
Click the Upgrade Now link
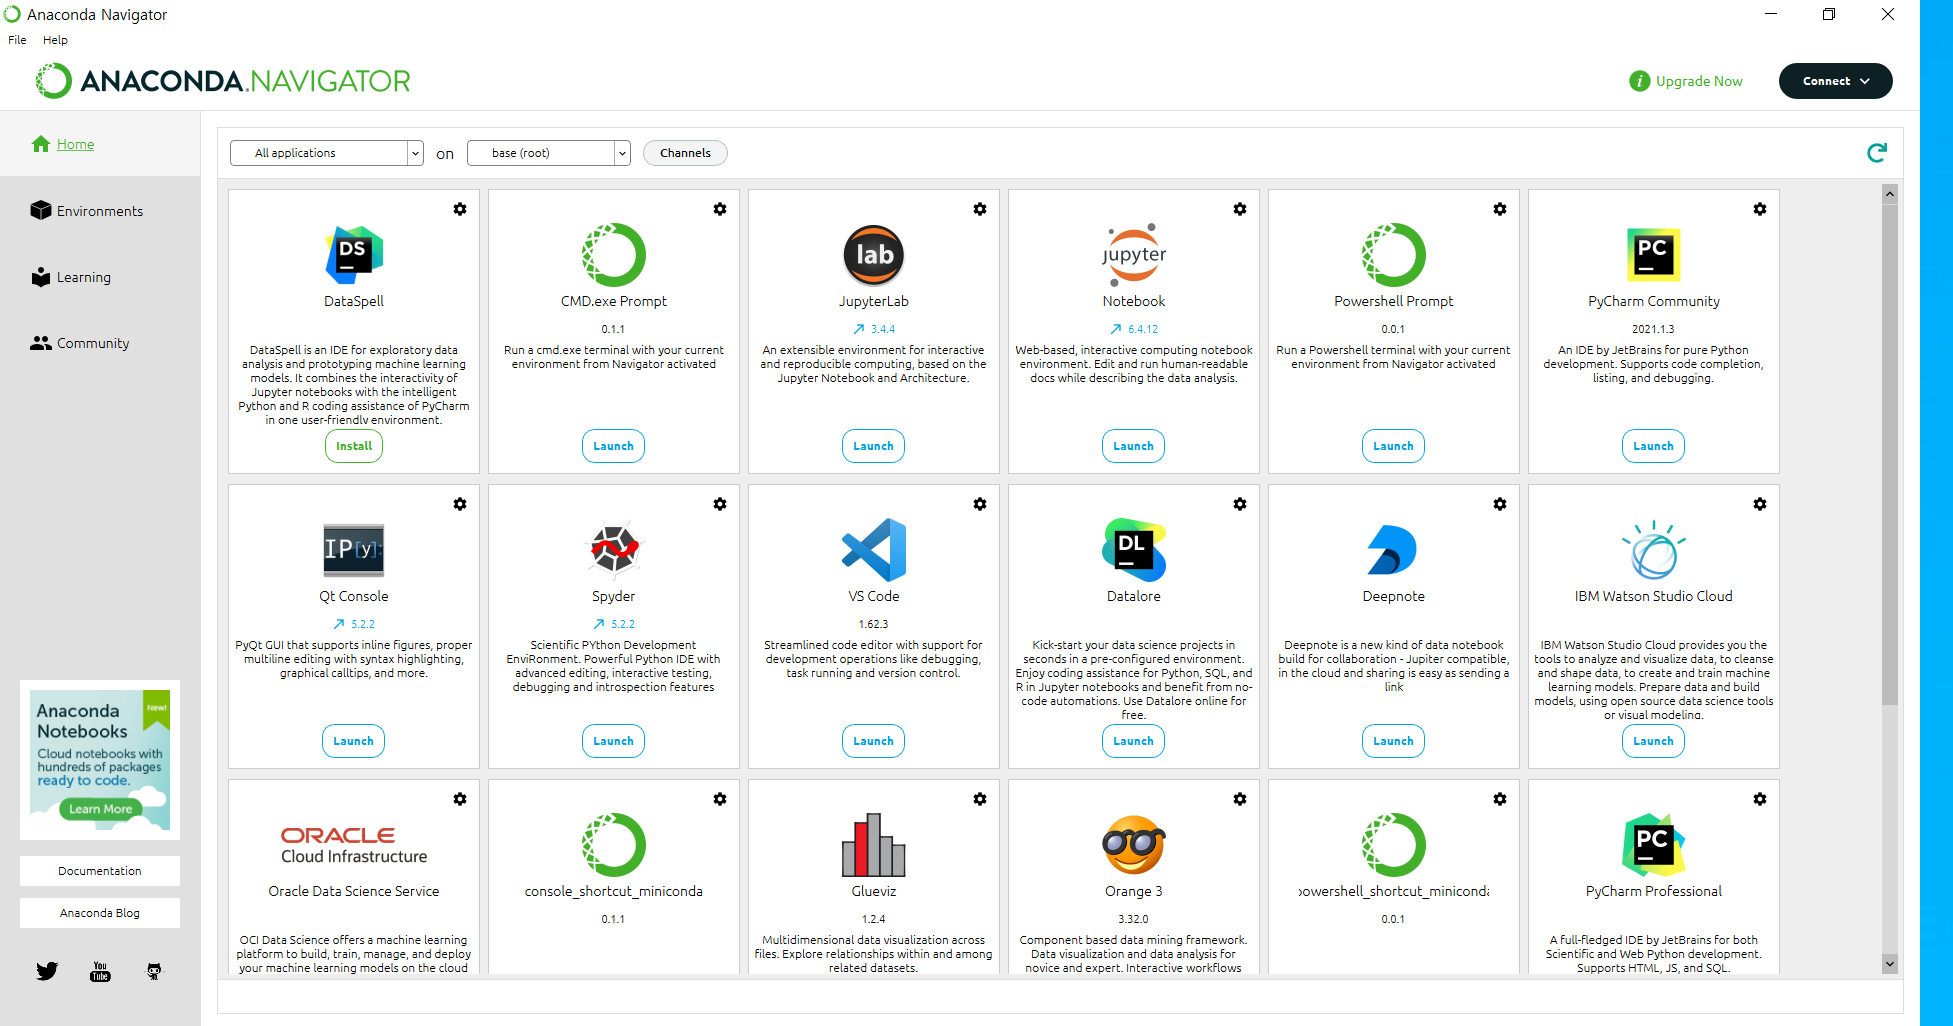pyautogui.click(x=1699, y=81)
